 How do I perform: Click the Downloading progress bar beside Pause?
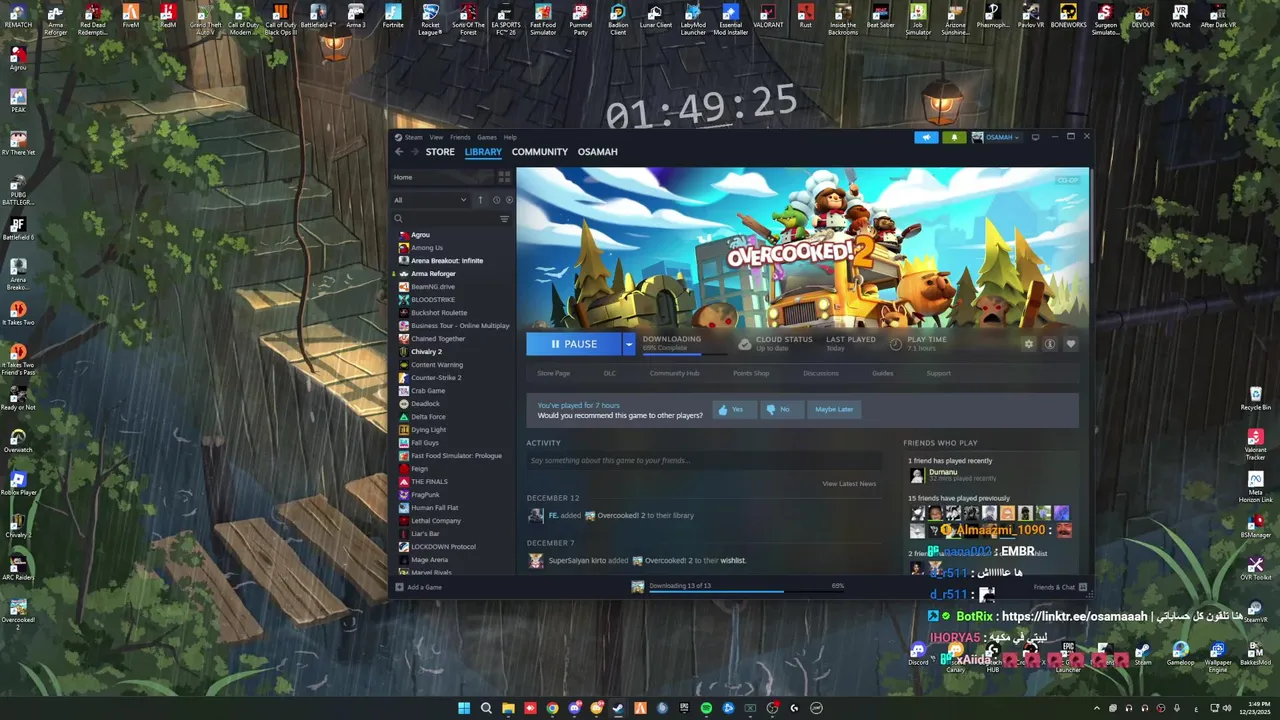(x=685, y=354)
